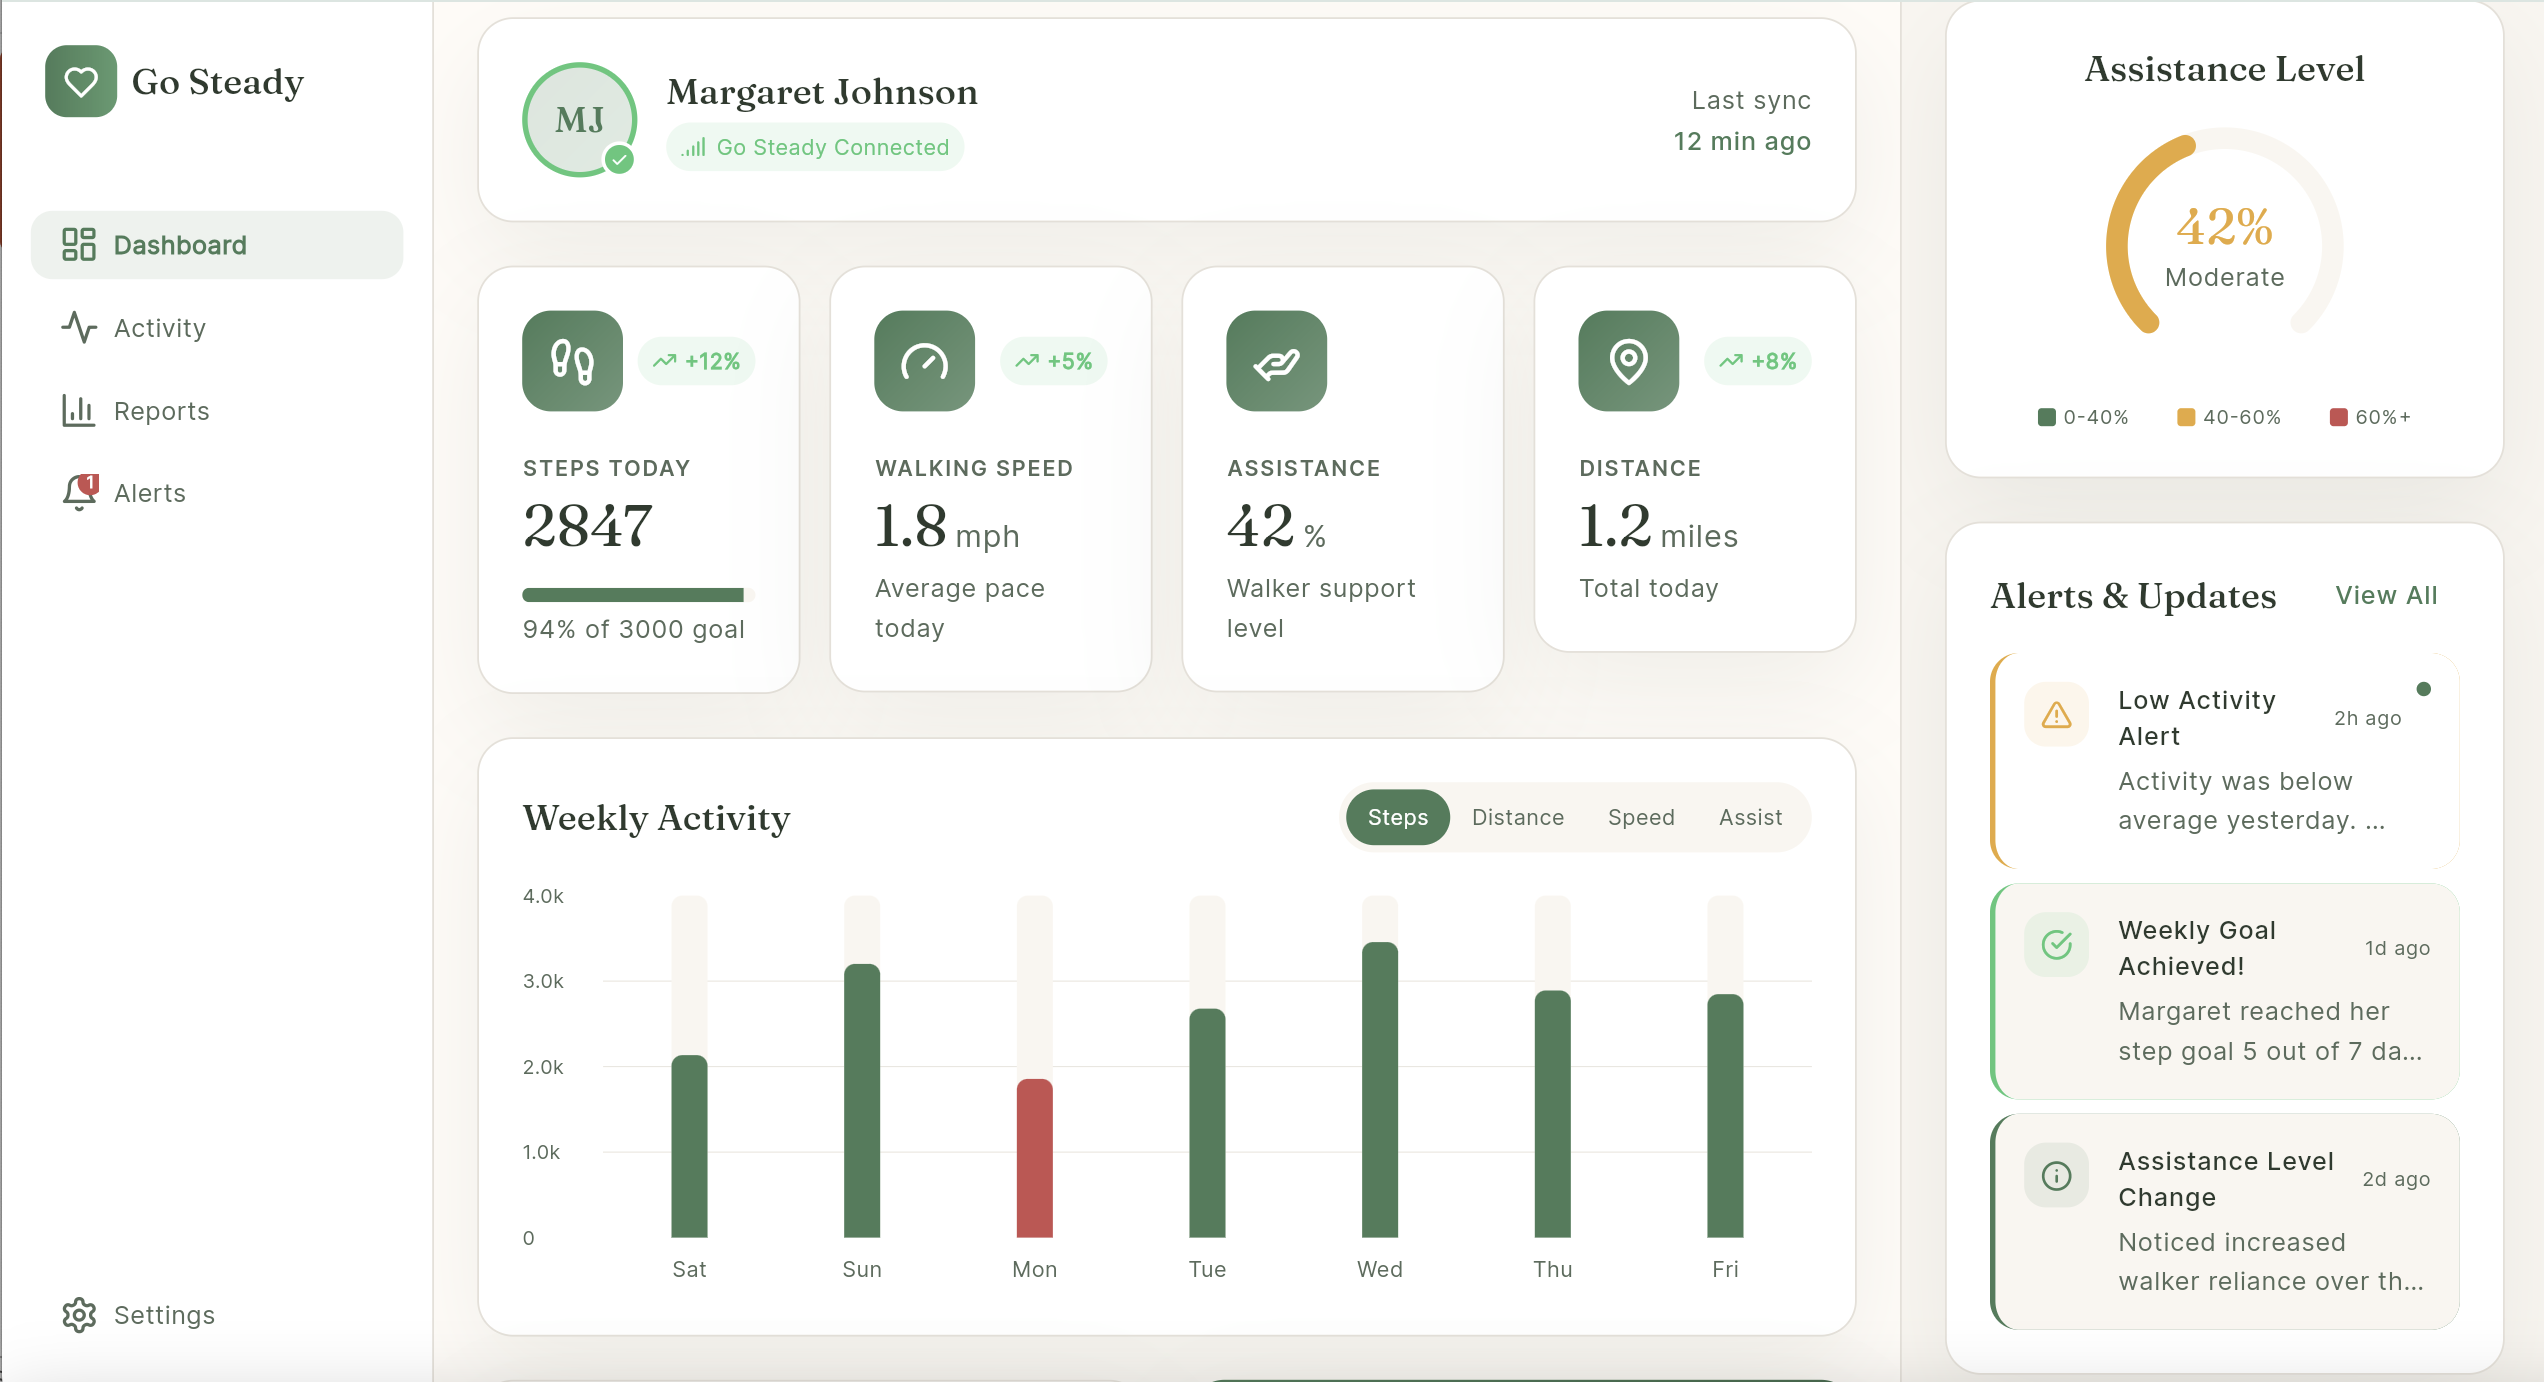Click the warning icon on Low Activity Alert
The width and height of the screenshot is (2544, 1382).
pos(2056,714)
